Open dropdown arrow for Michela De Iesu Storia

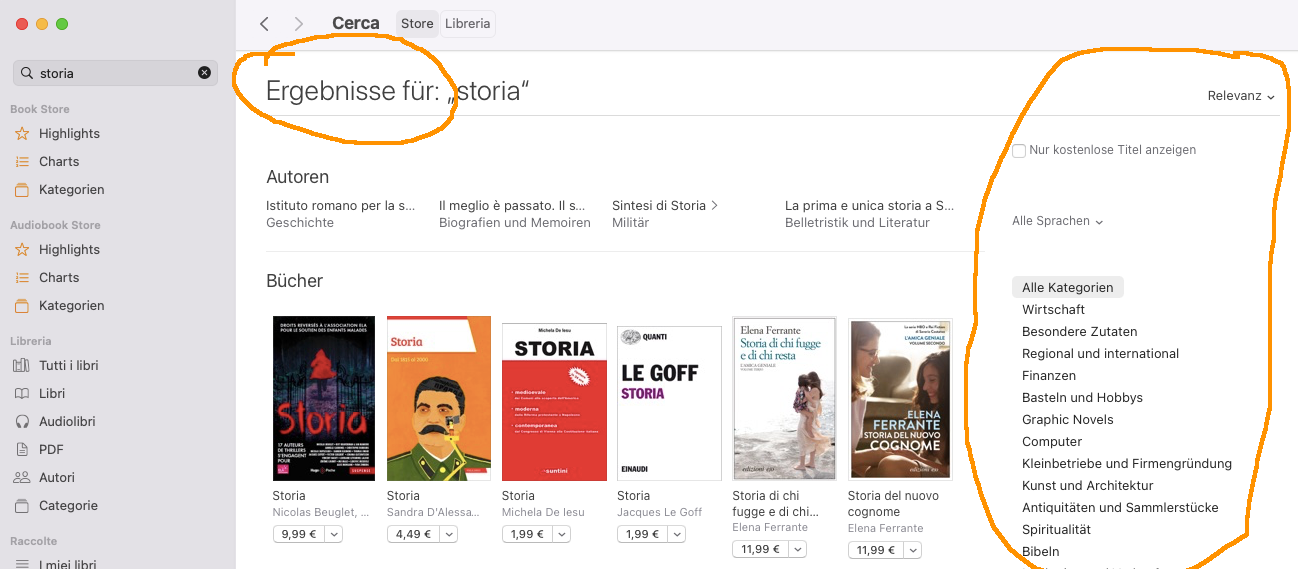click(x=564, y=534)
